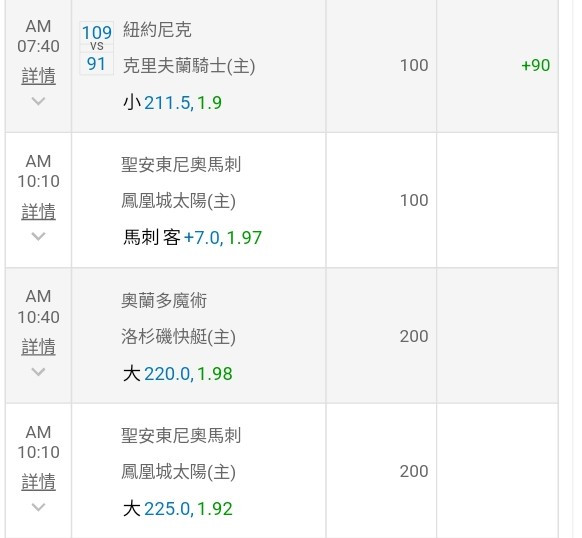582x538 pixels.
Task: Select 大 225.0, 1.92 bet line
Action: (178, 509)
